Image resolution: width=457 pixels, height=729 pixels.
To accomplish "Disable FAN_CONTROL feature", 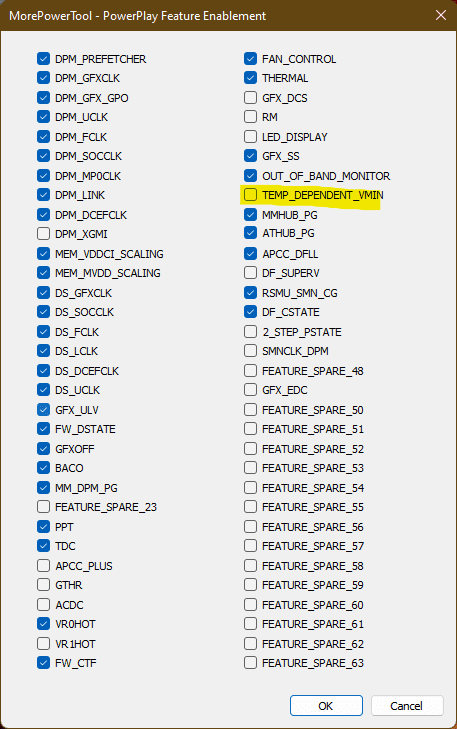I will pos(250,59).
